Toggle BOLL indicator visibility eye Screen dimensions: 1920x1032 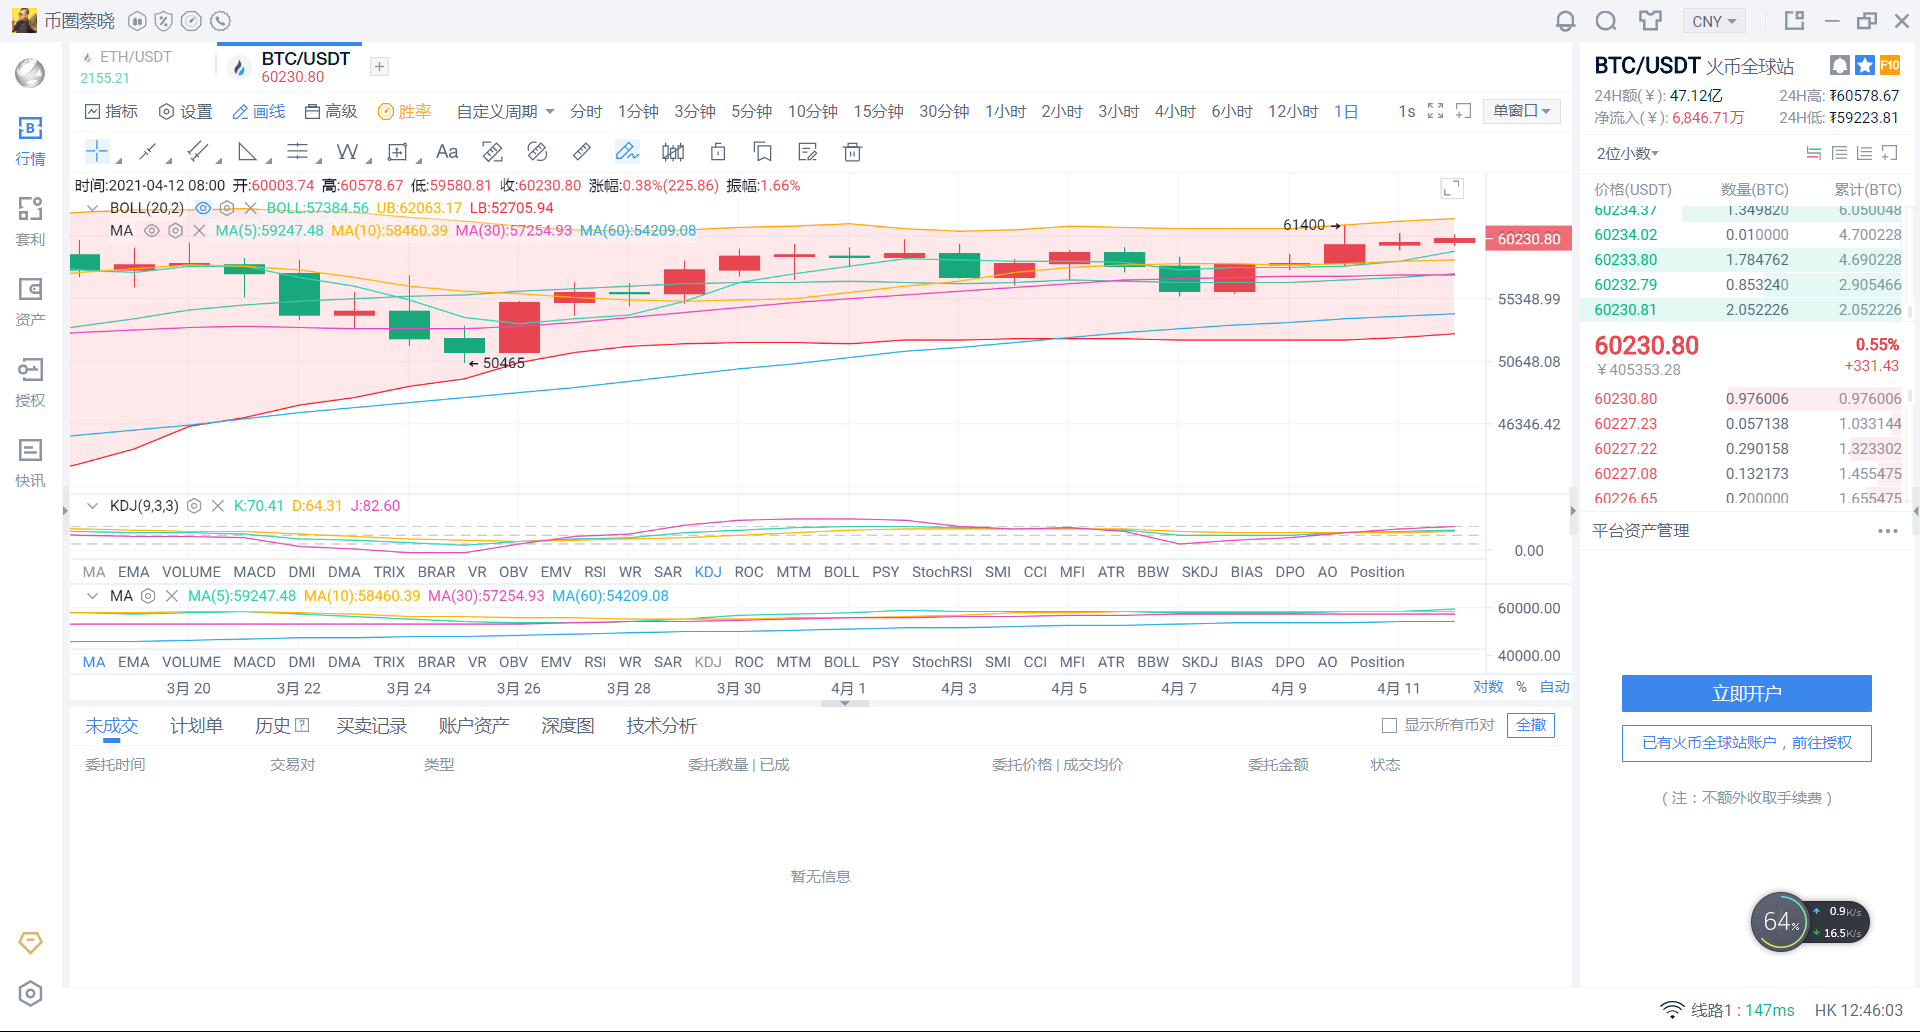point(203,208)
